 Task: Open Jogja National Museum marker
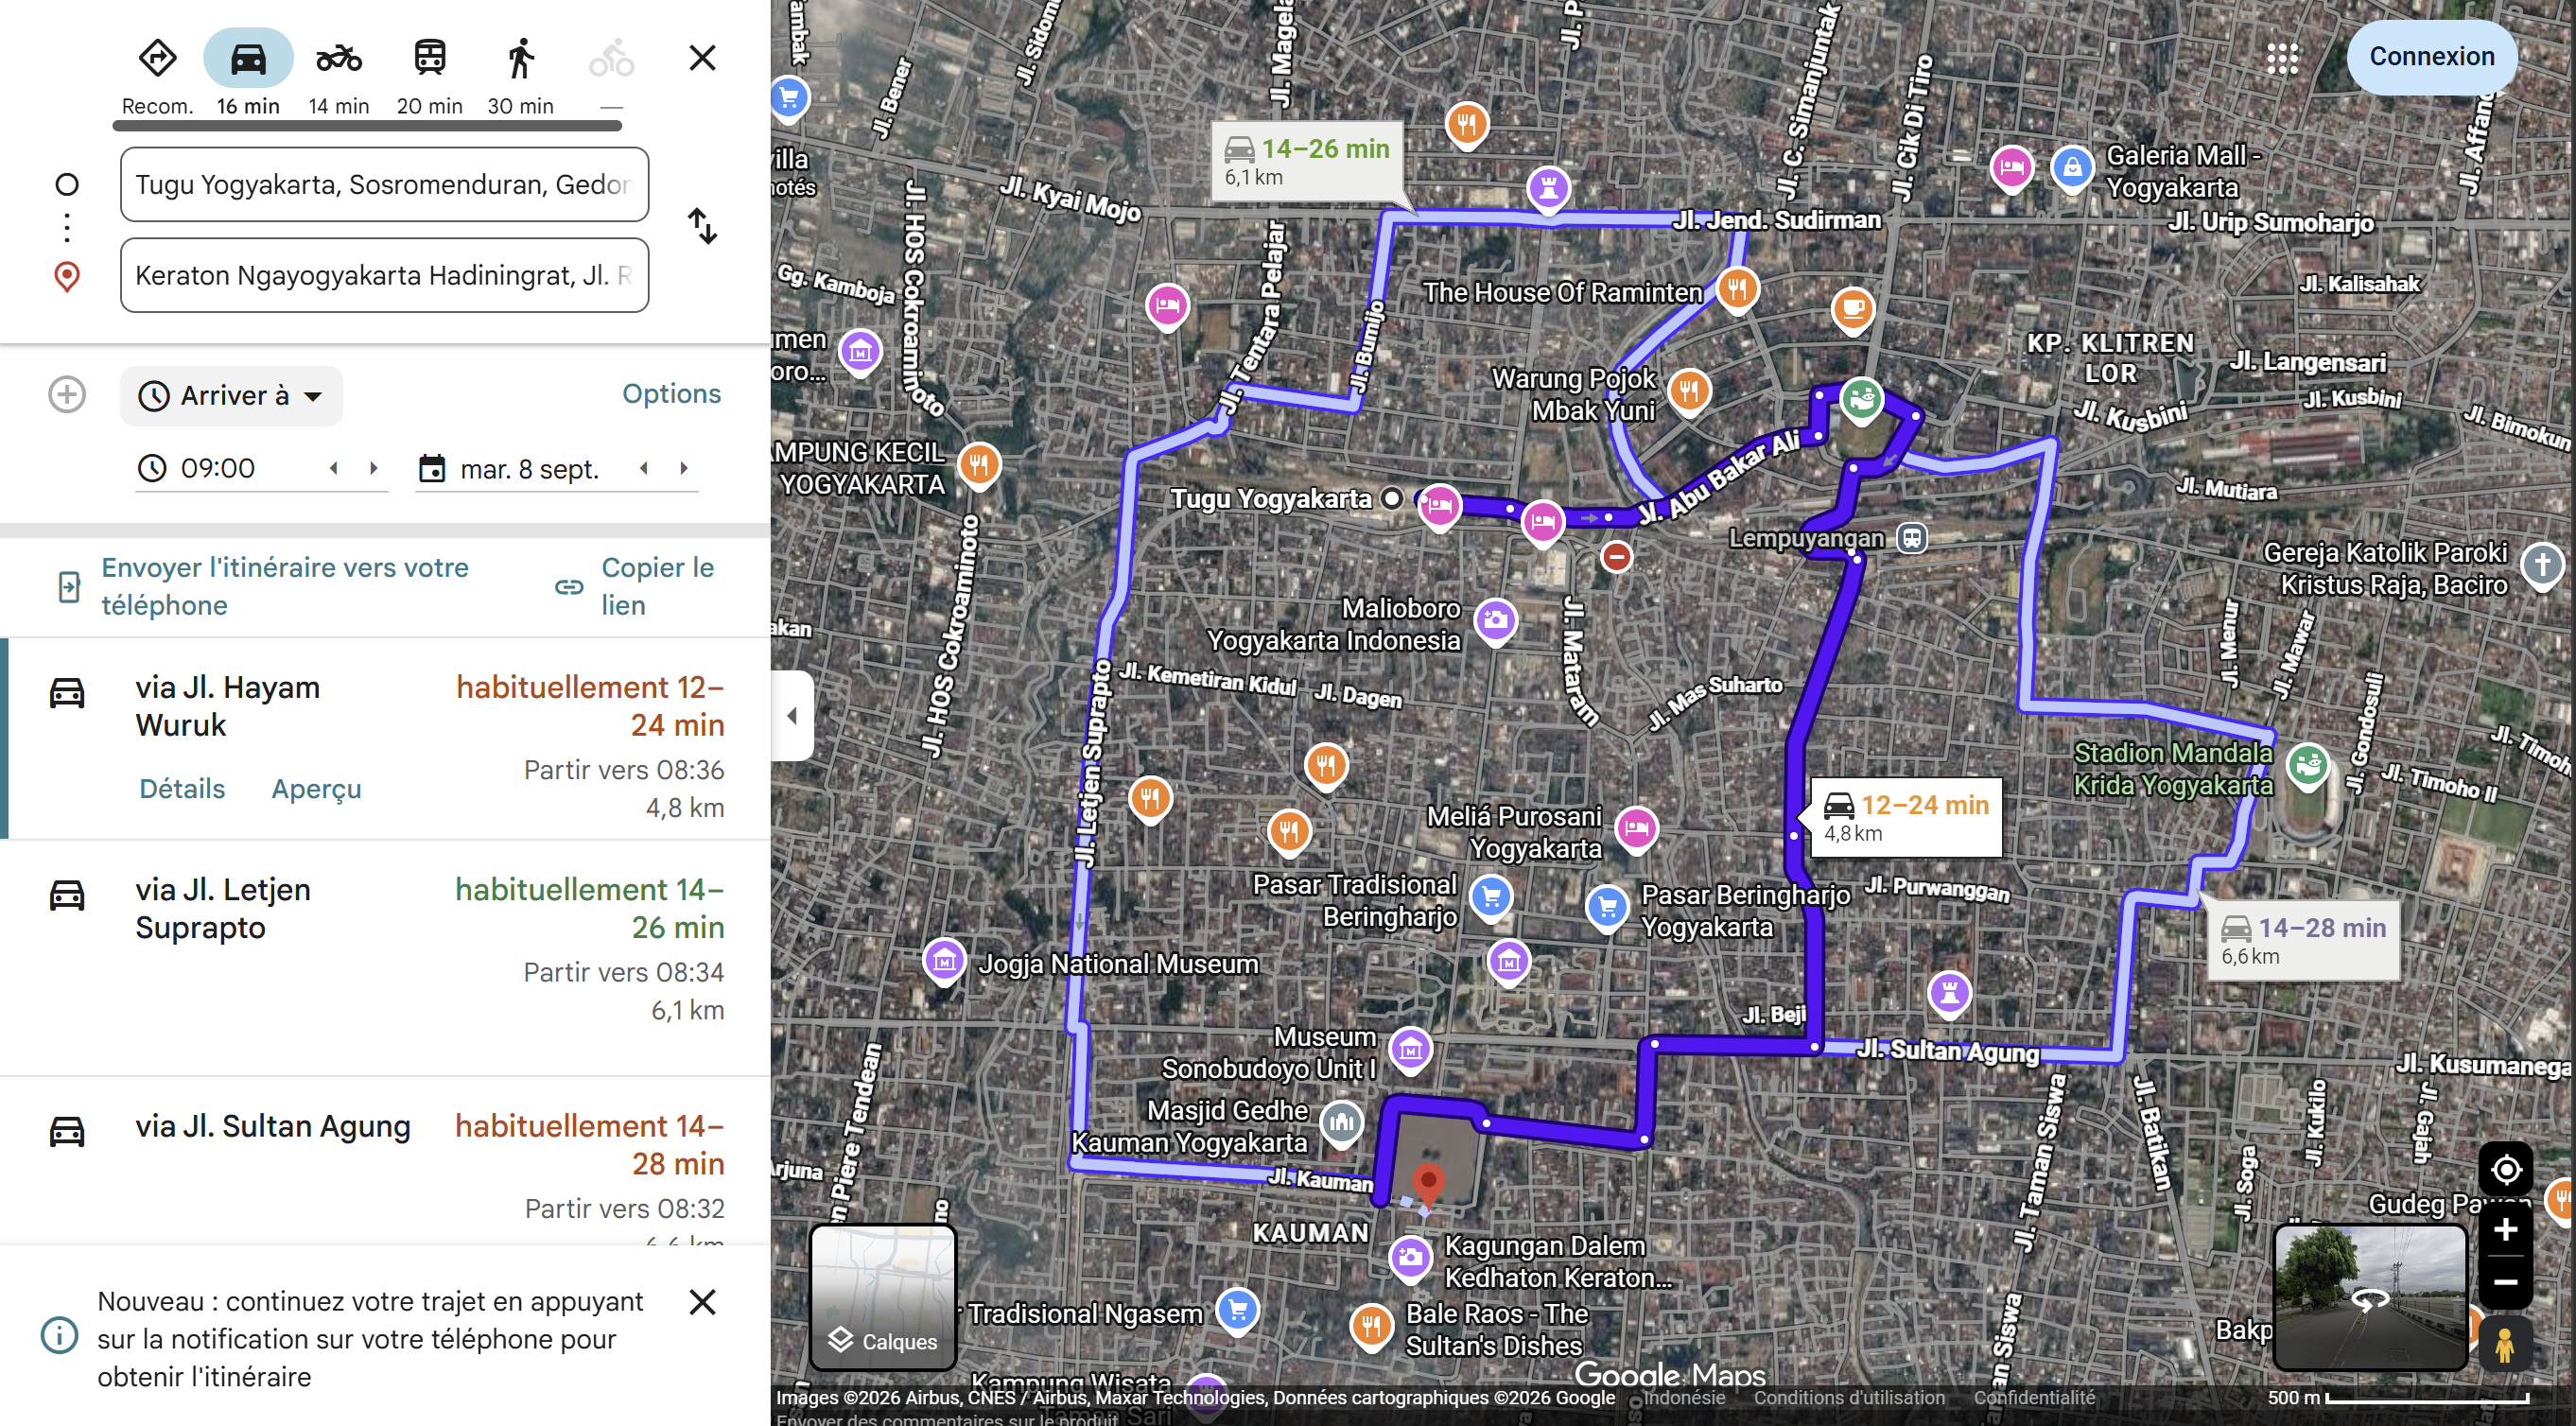point(944,962)
